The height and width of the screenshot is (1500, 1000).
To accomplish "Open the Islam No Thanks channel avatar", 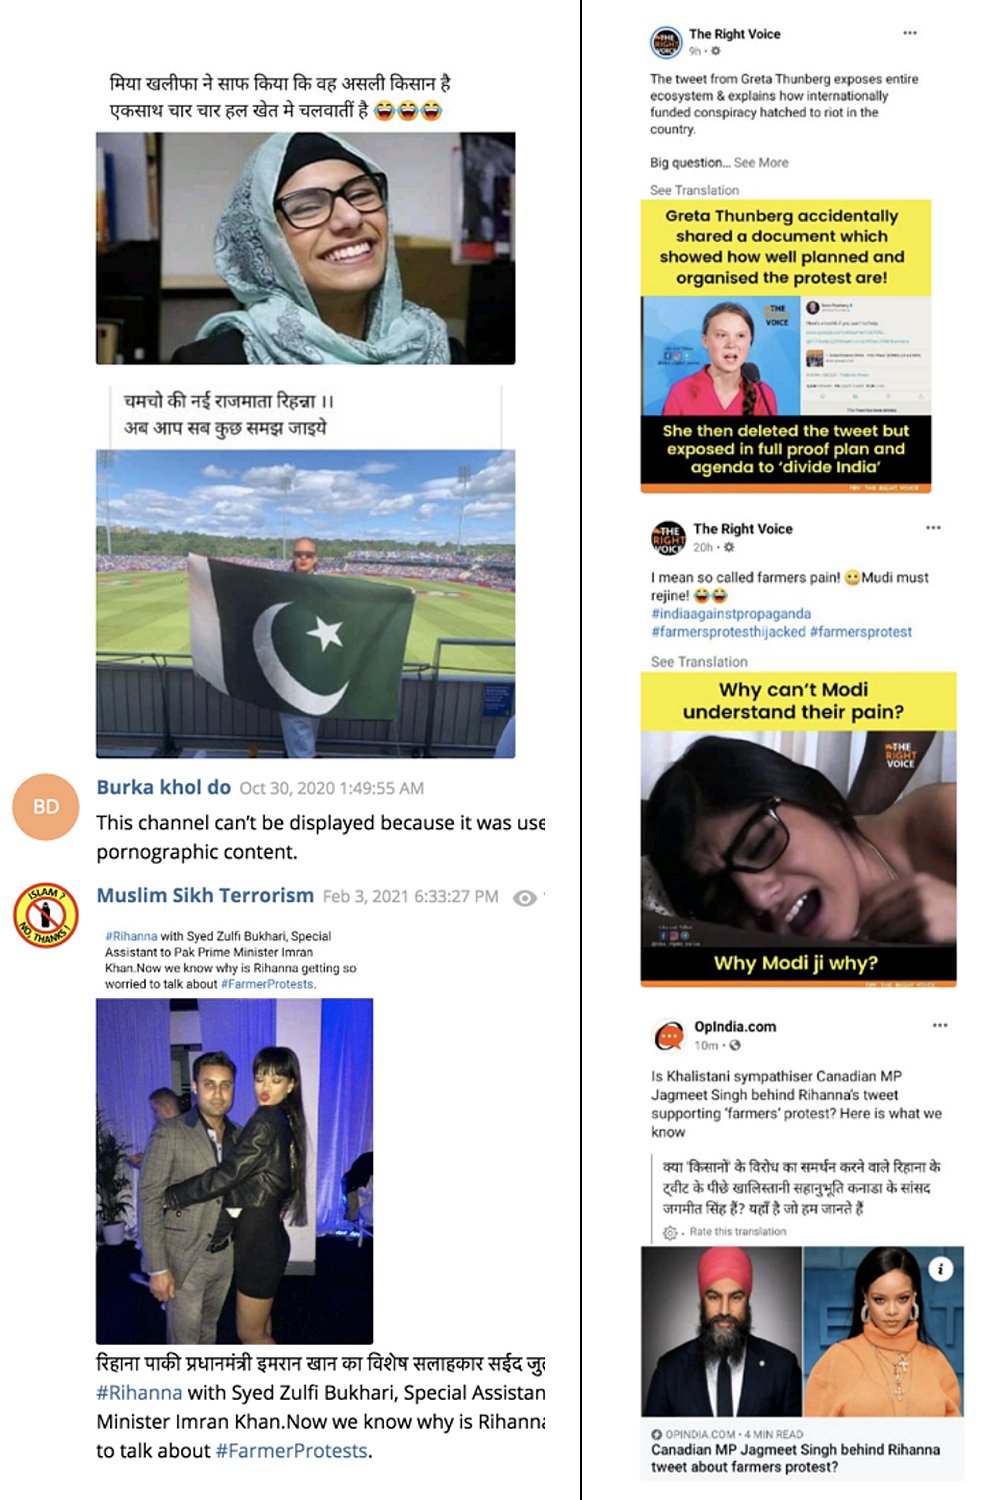I will point(46,915).
